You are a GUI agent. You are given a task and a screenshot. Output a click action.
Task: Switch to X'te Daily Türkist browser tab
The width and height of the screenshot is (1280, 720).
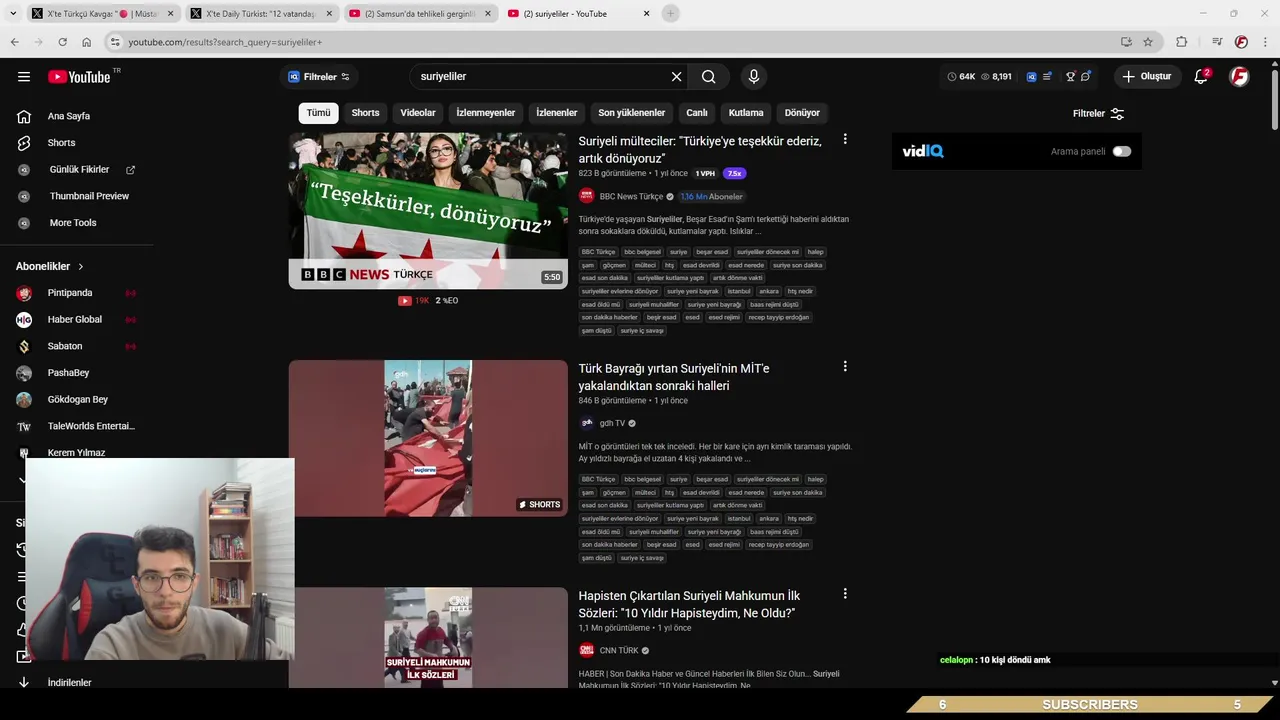pos(260,14)
